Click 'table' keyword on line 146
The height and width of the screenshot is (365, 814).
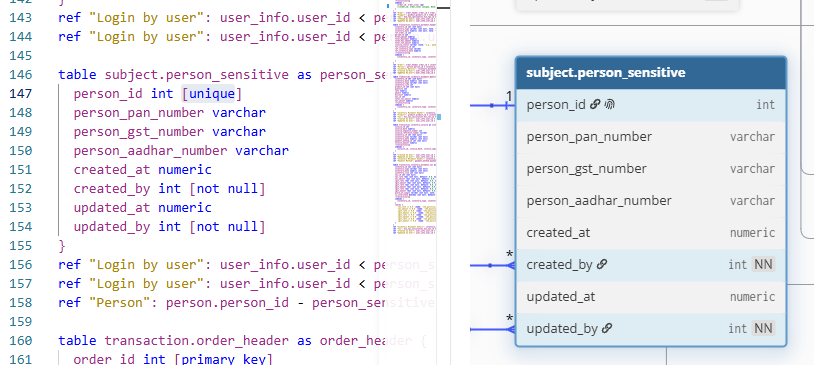[77, 75]
